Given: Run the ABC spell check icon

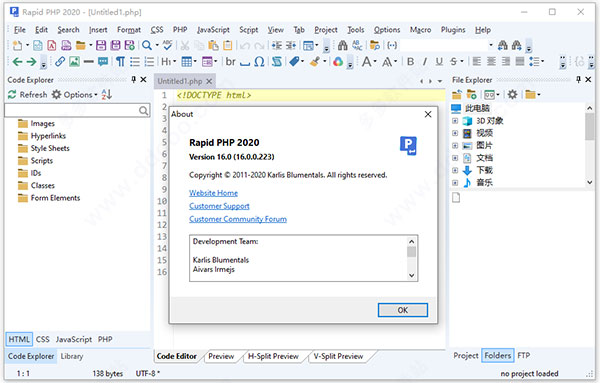Looking at the screenshot, I should click(167, 46).
